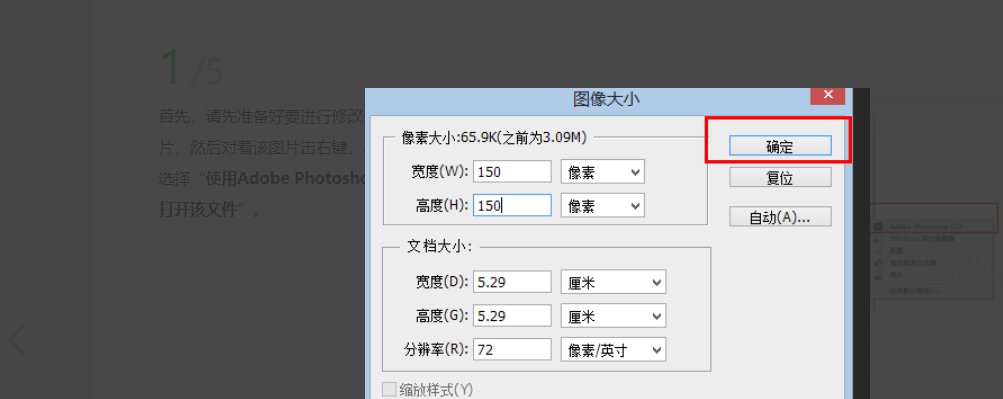Click the 文档大小 group label
1003x399 pixels.
pyautogui.click(x=439, y=246)
